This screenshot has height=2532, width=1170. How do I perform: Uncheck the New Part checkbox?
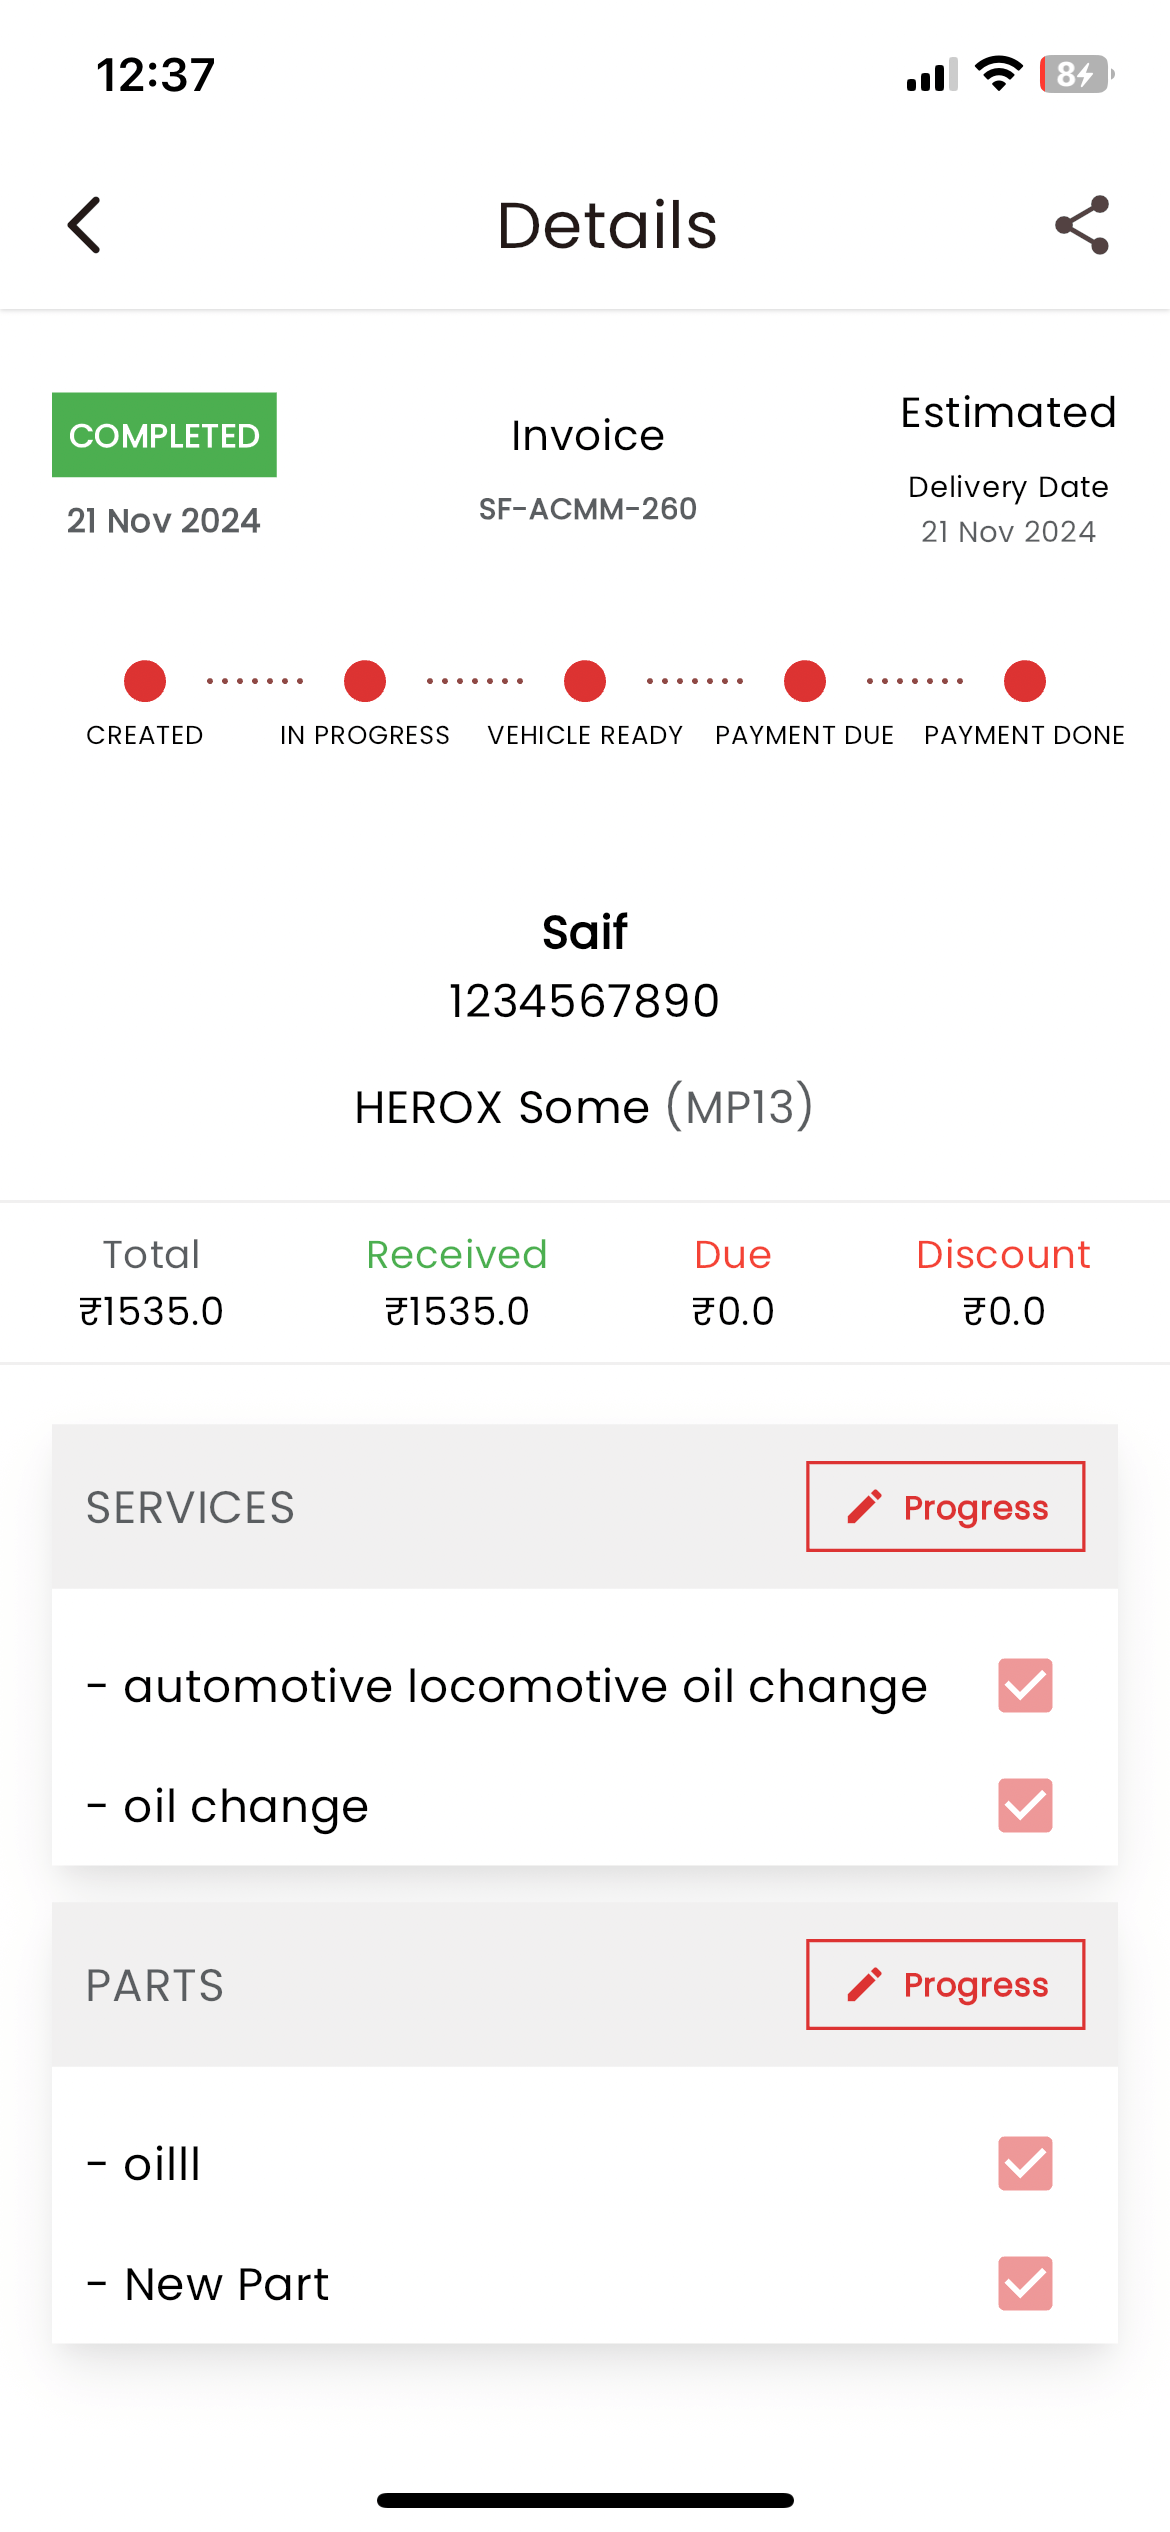1025,2283
